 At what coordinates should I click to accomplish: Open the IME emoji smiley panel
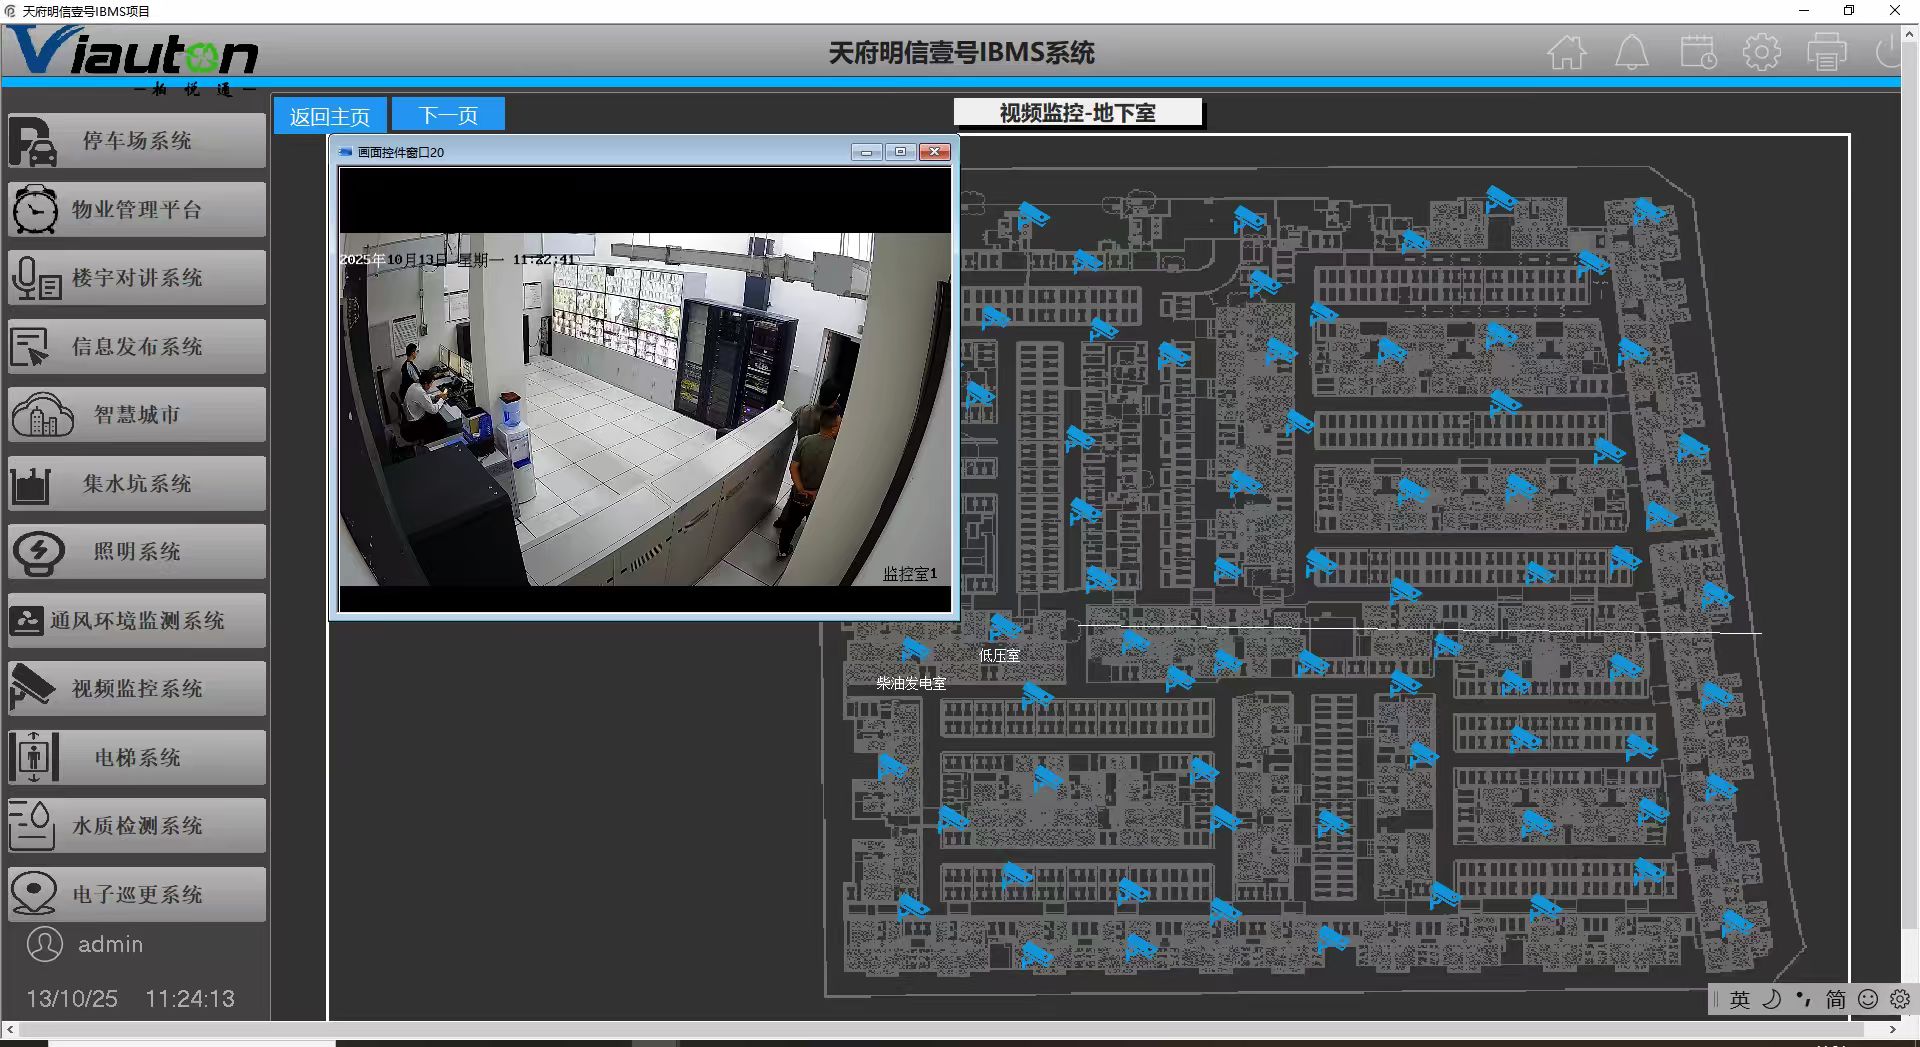[1868, 1000]
